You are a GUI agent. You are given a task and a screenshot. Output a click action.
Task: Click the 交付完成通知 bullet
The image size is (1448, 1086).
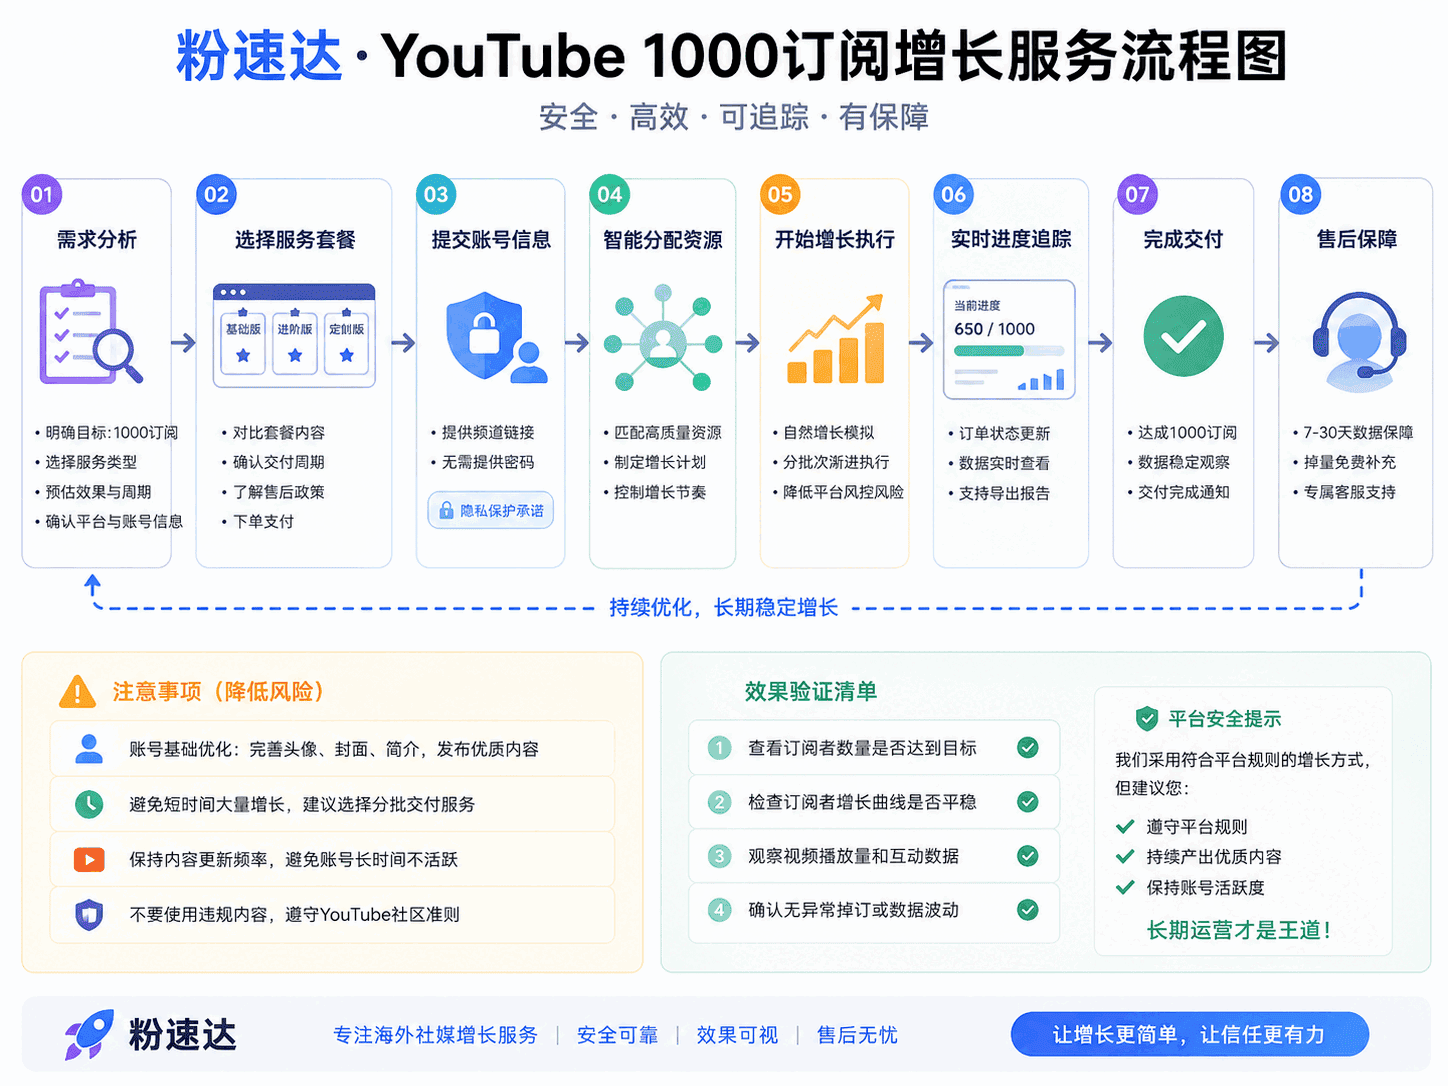1177,491
